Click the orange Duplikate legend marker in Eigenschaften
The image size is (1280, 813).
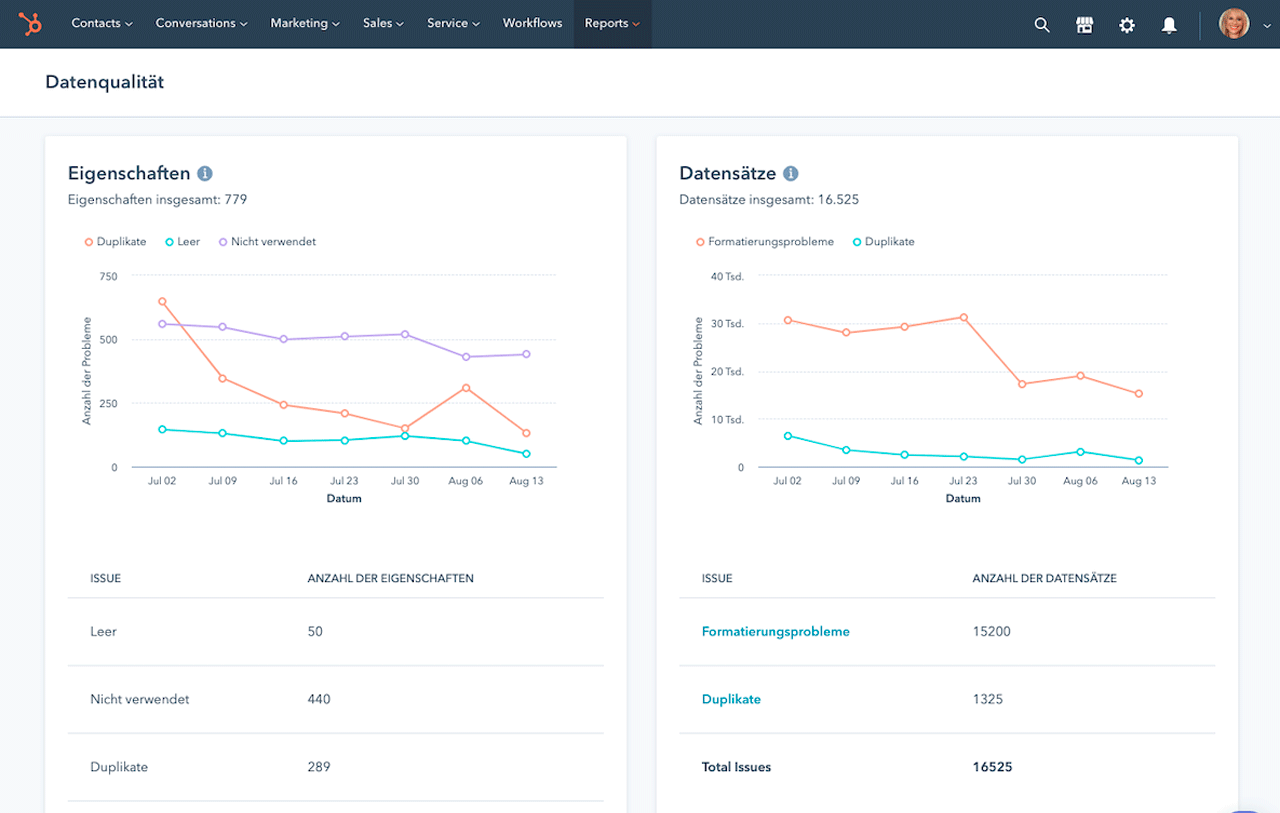89,242
